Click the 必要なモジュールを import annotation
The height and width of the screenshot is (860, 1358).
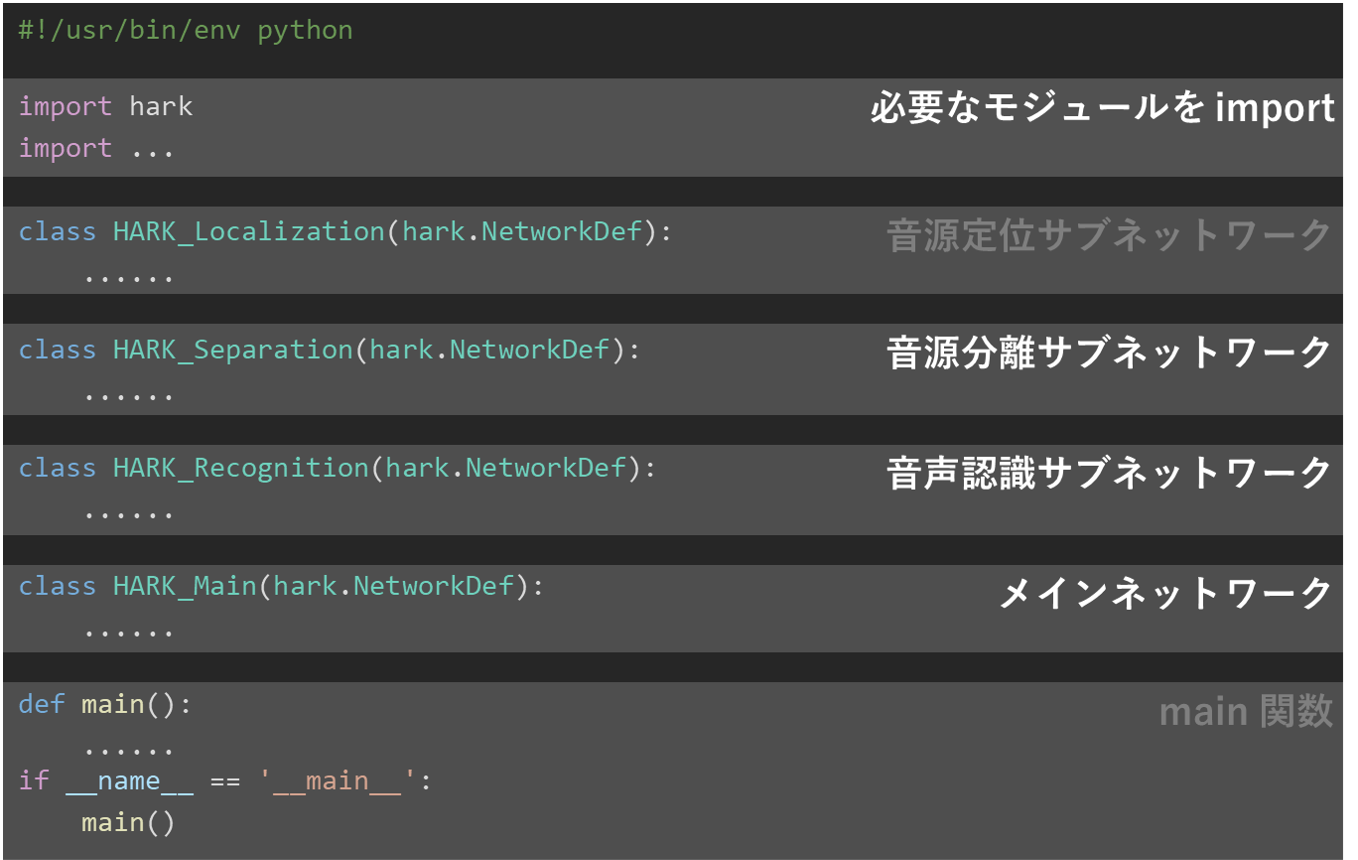[x=1095, y=106]
